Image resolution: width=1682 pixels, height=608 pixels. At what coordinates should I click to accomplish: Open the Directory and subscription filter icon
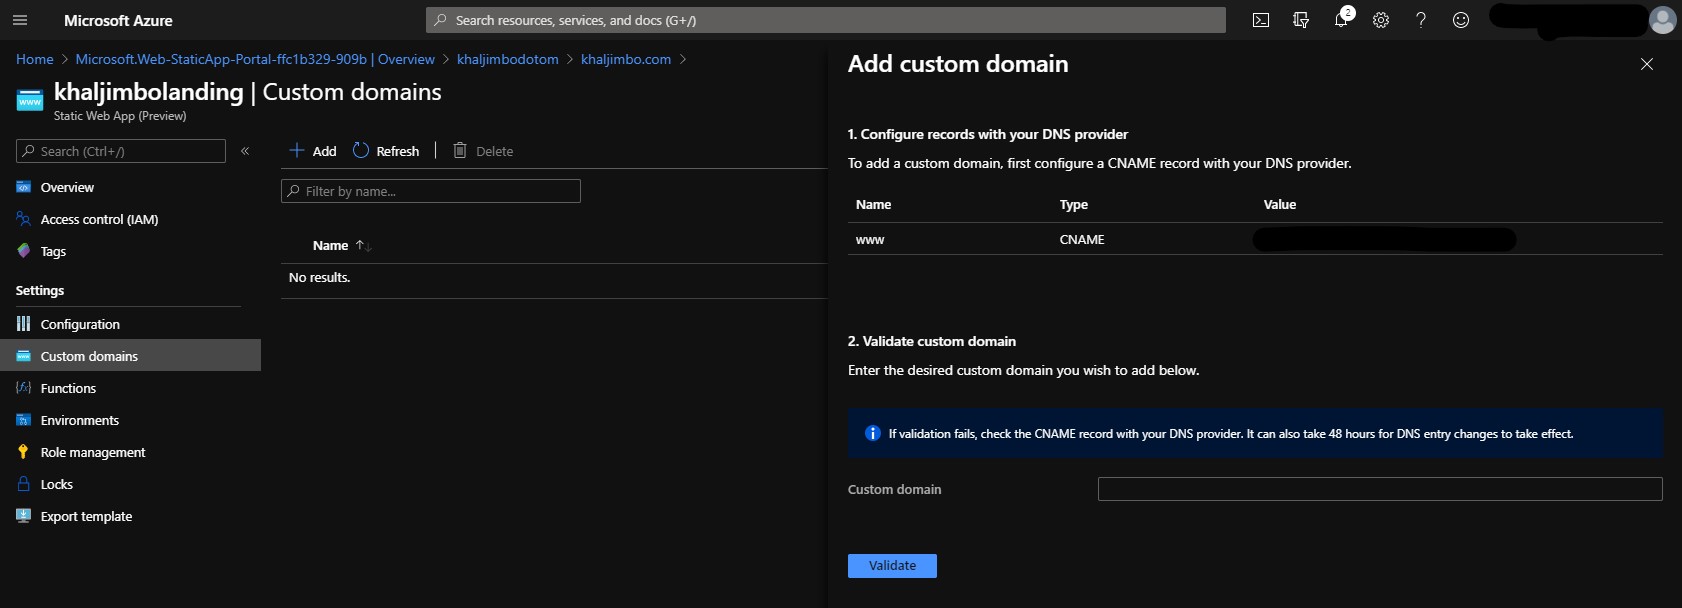[1301, 20]
